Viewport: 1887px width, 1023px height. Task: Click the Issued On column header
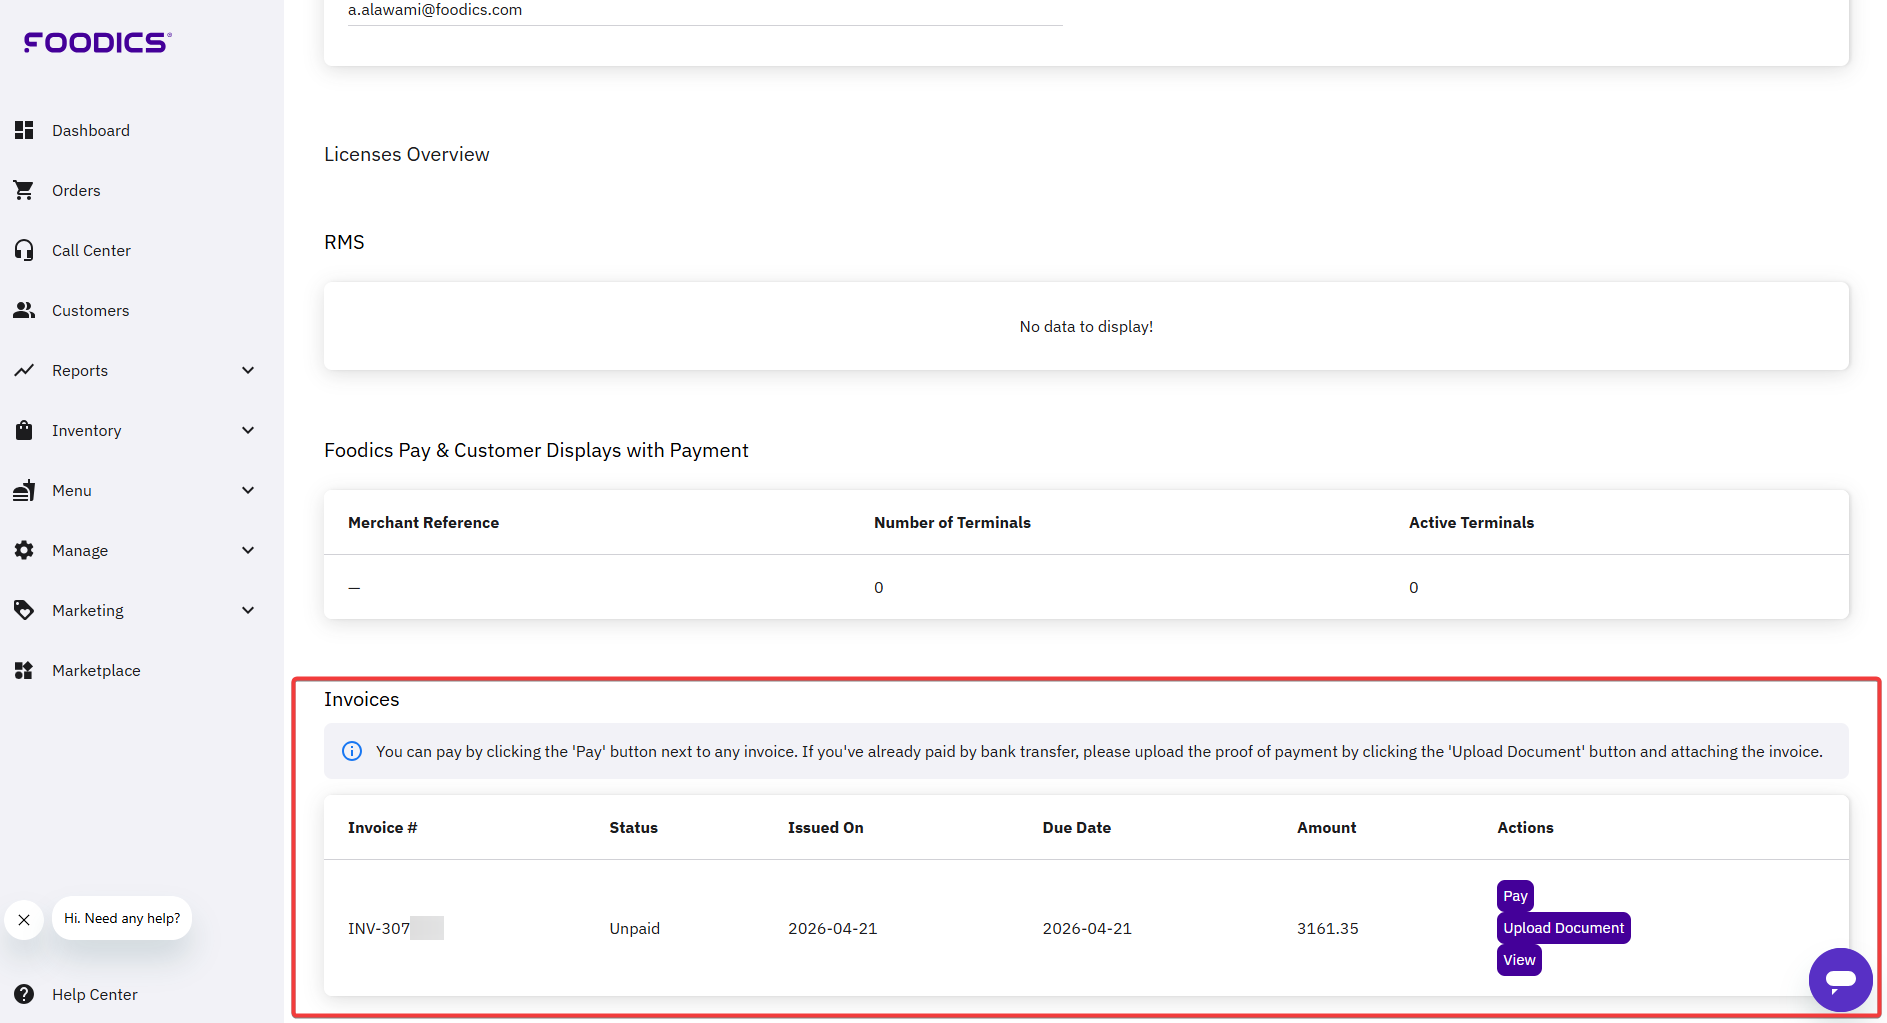(825, 827)
